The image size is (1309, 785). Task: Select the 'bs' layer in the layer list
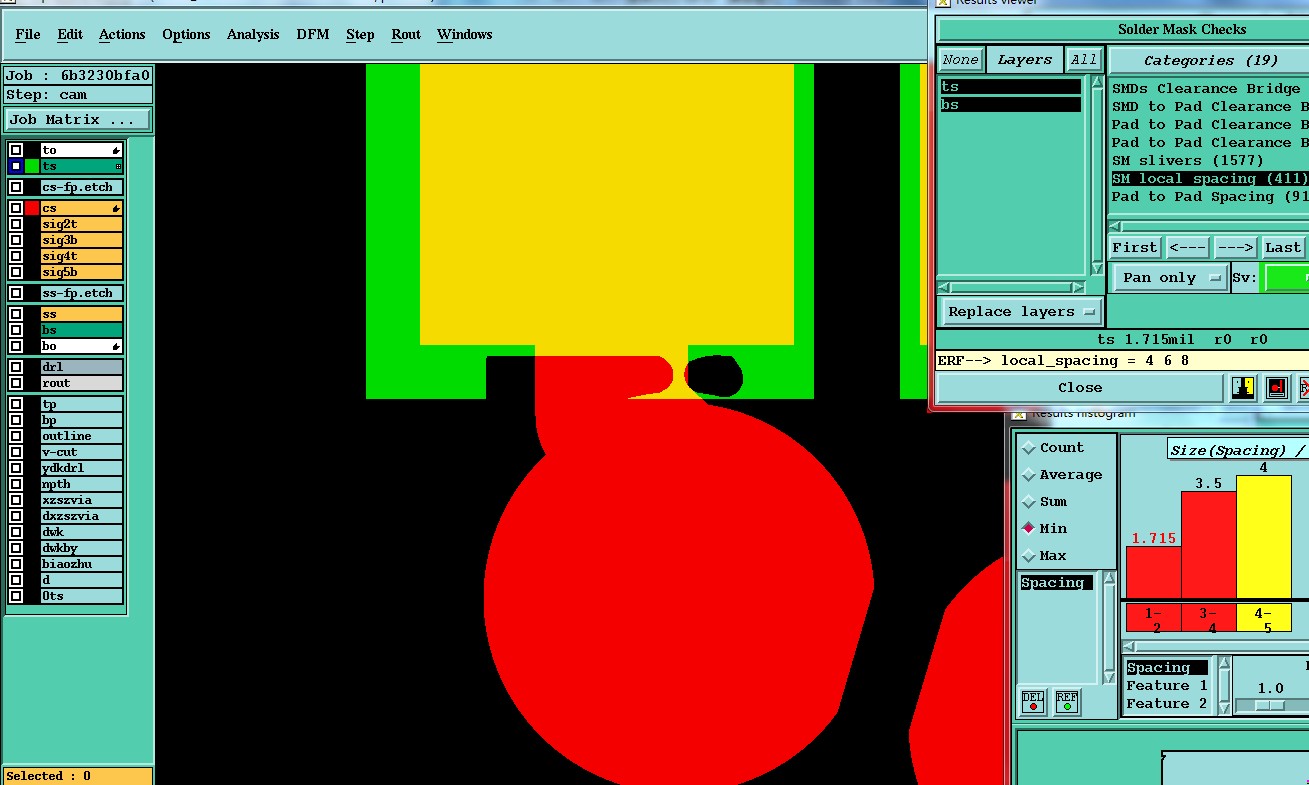[x=82, y=330]
